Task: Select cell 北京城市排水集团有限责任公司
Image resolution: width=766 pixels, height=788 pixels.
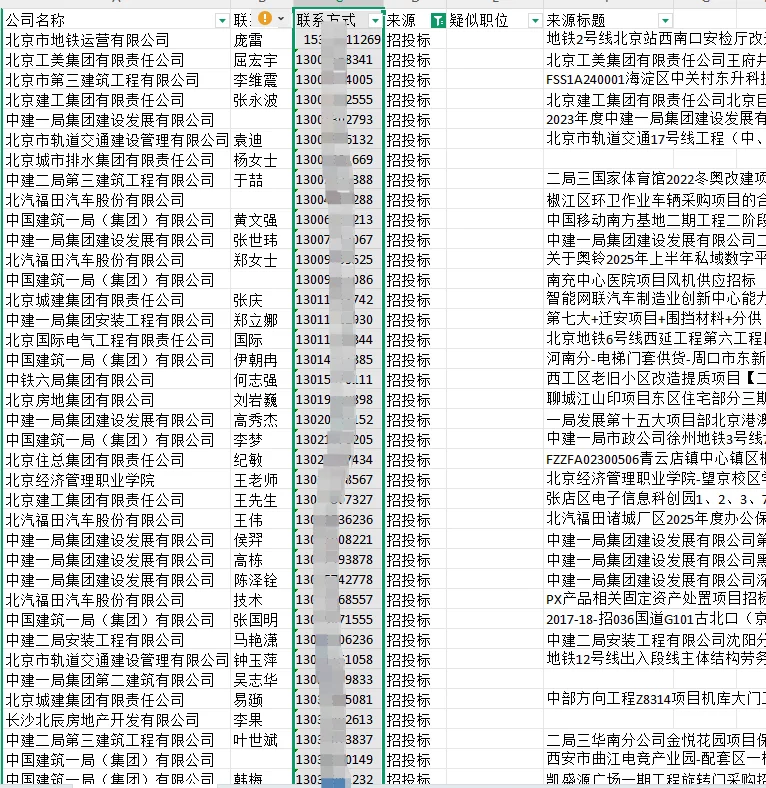Action: coord(116,160)
